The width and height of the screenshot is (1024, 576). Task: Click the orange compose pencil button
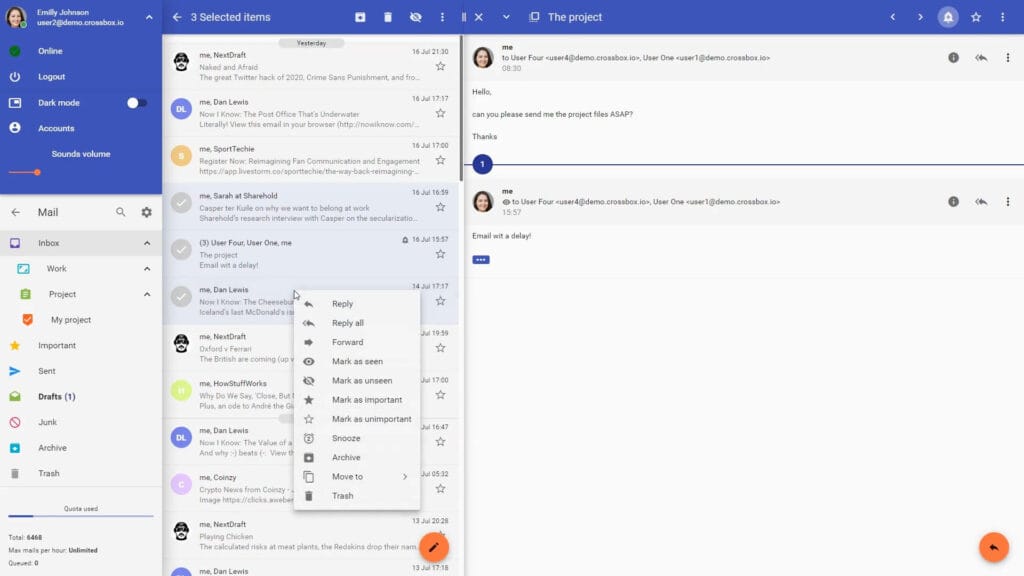(433, 546)
